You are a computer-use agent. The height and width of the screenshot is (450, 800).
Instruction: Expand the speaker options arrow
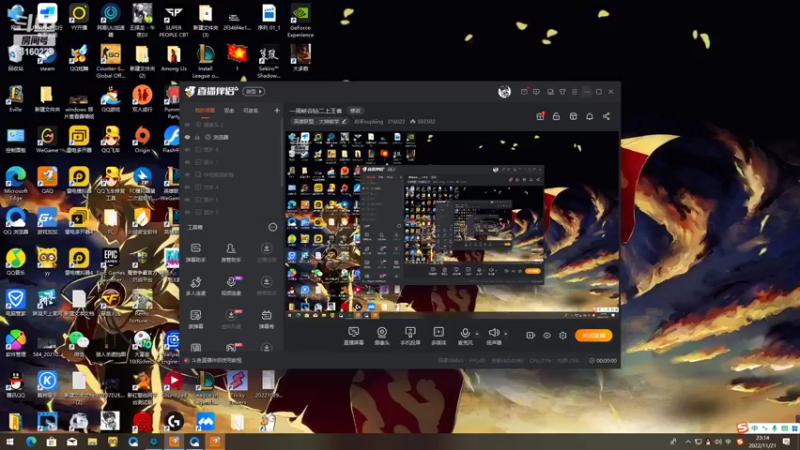coord(506,334)
